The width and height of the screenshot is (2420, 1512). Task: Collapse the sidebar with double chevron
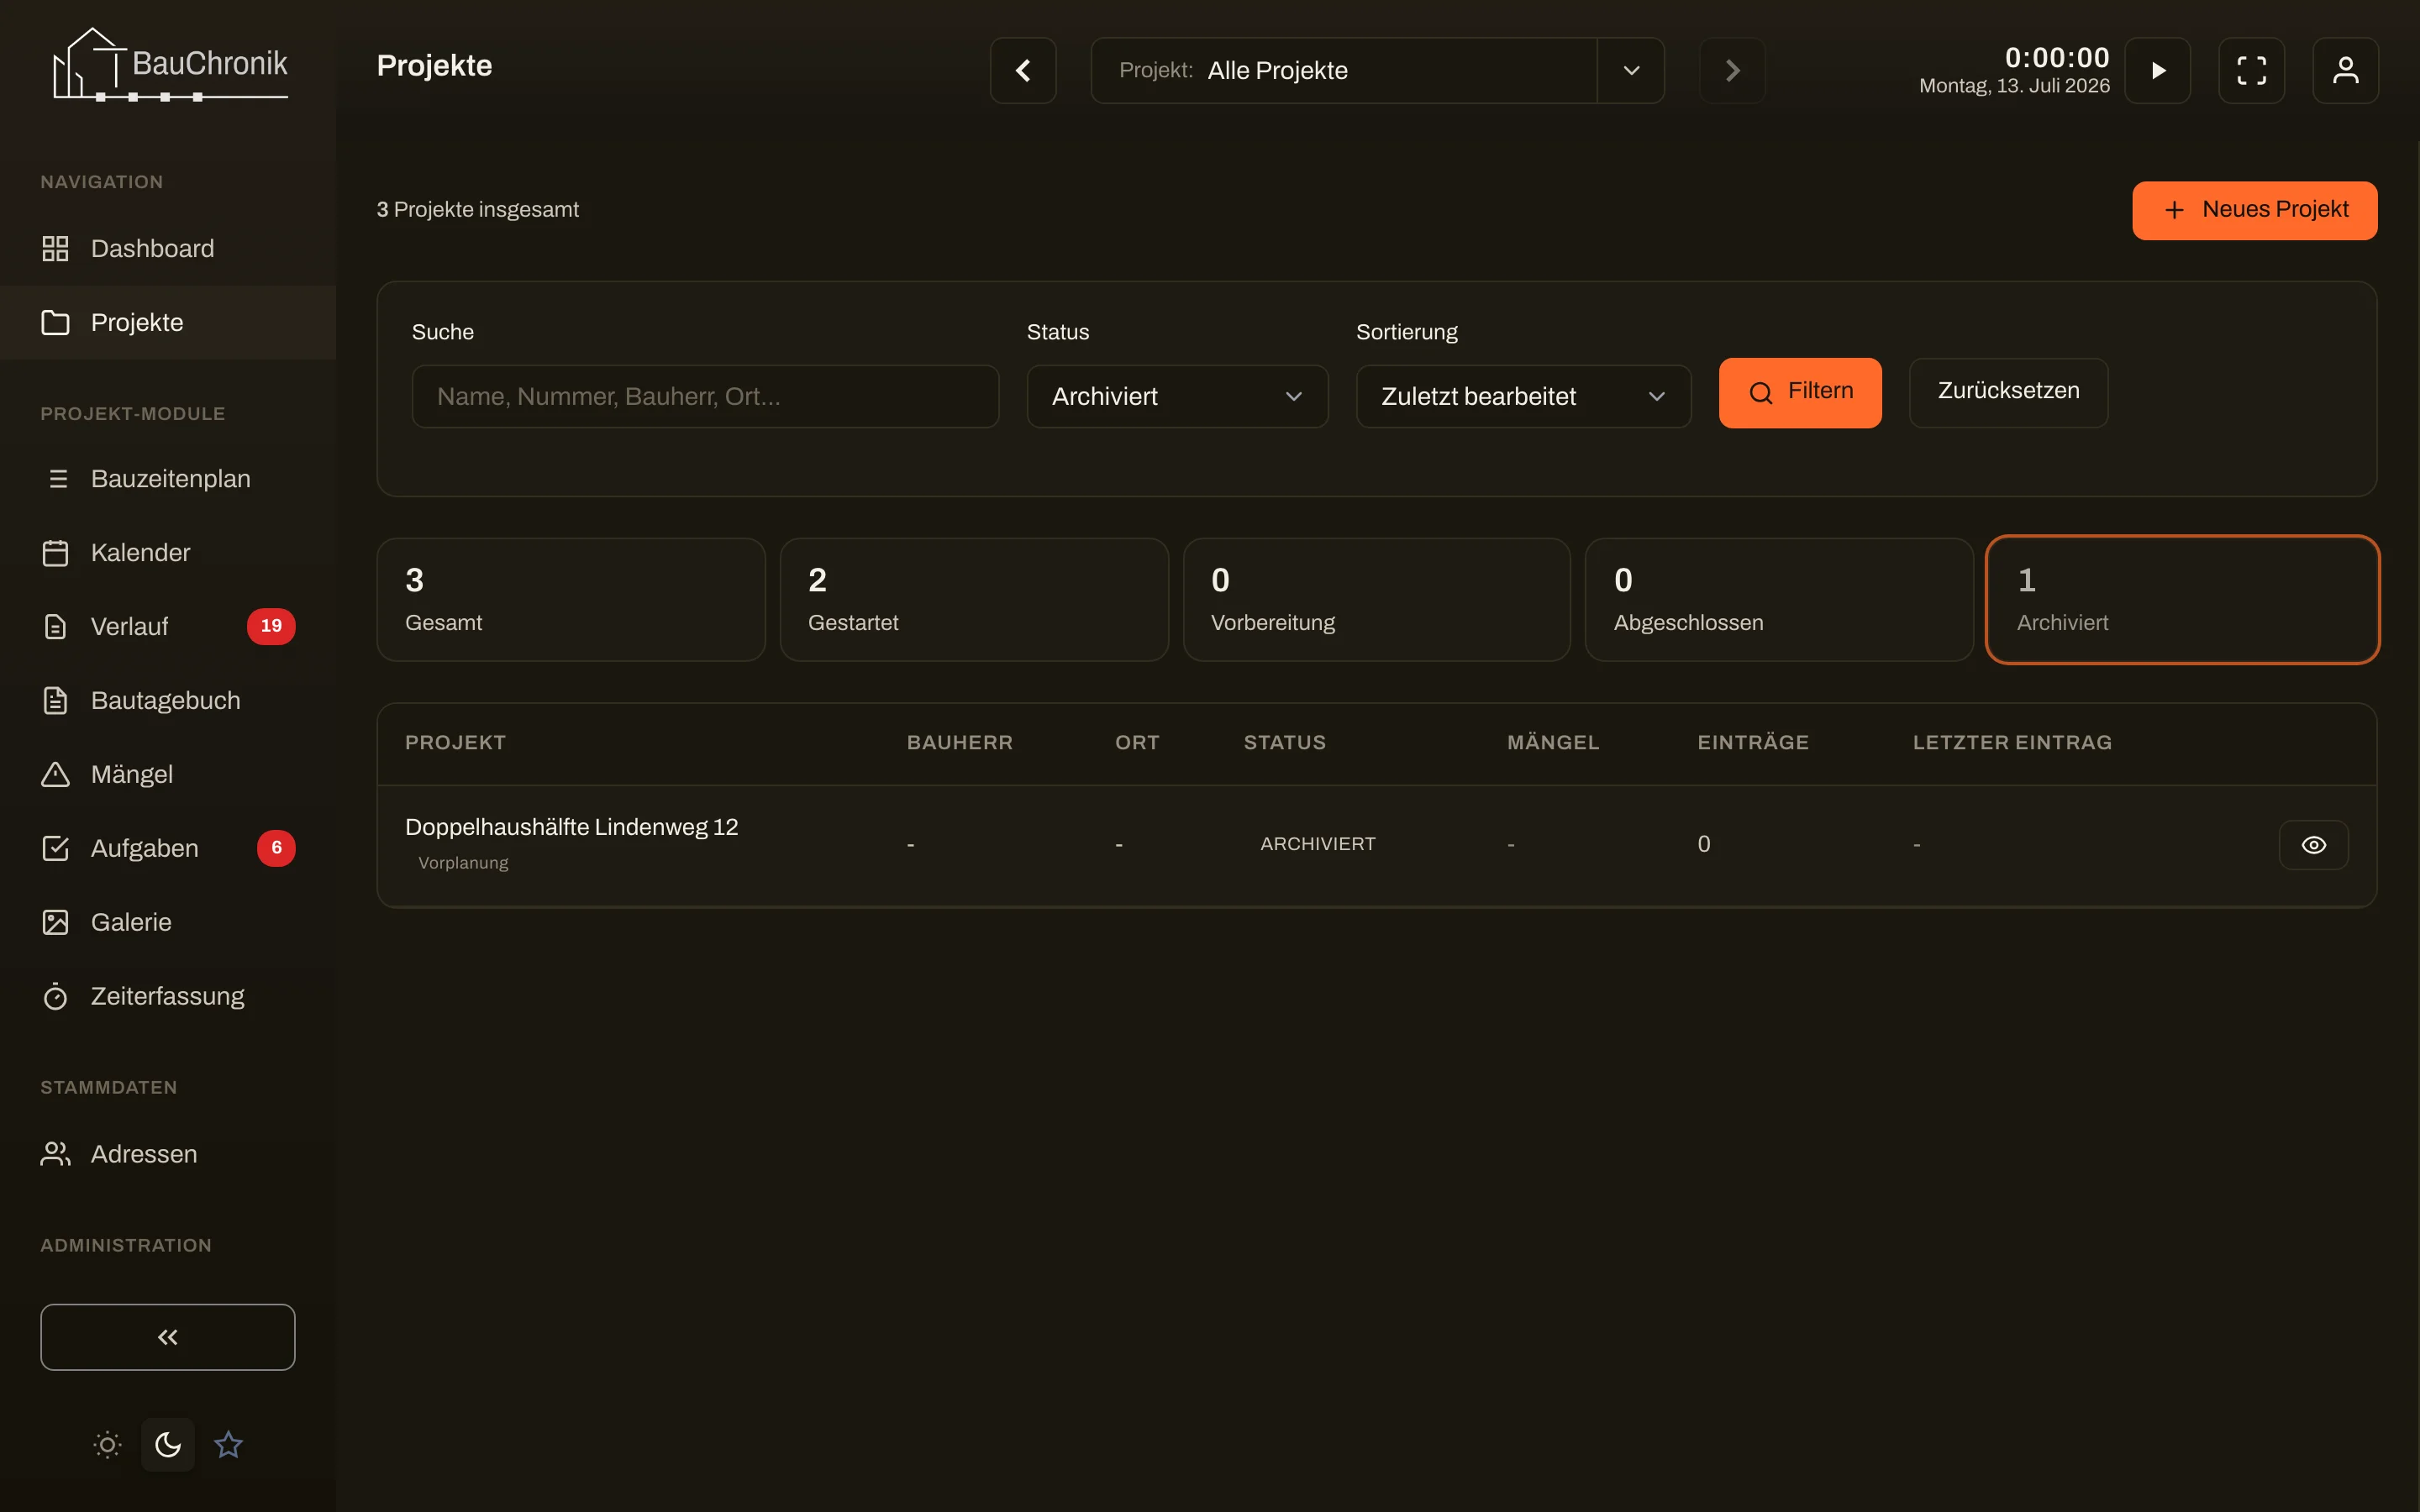[x=168, y=1337]
